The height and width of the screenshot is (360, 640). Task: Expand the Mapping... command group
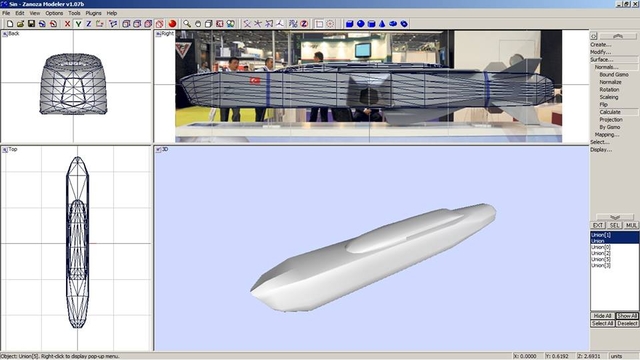[x=607, y=135]
